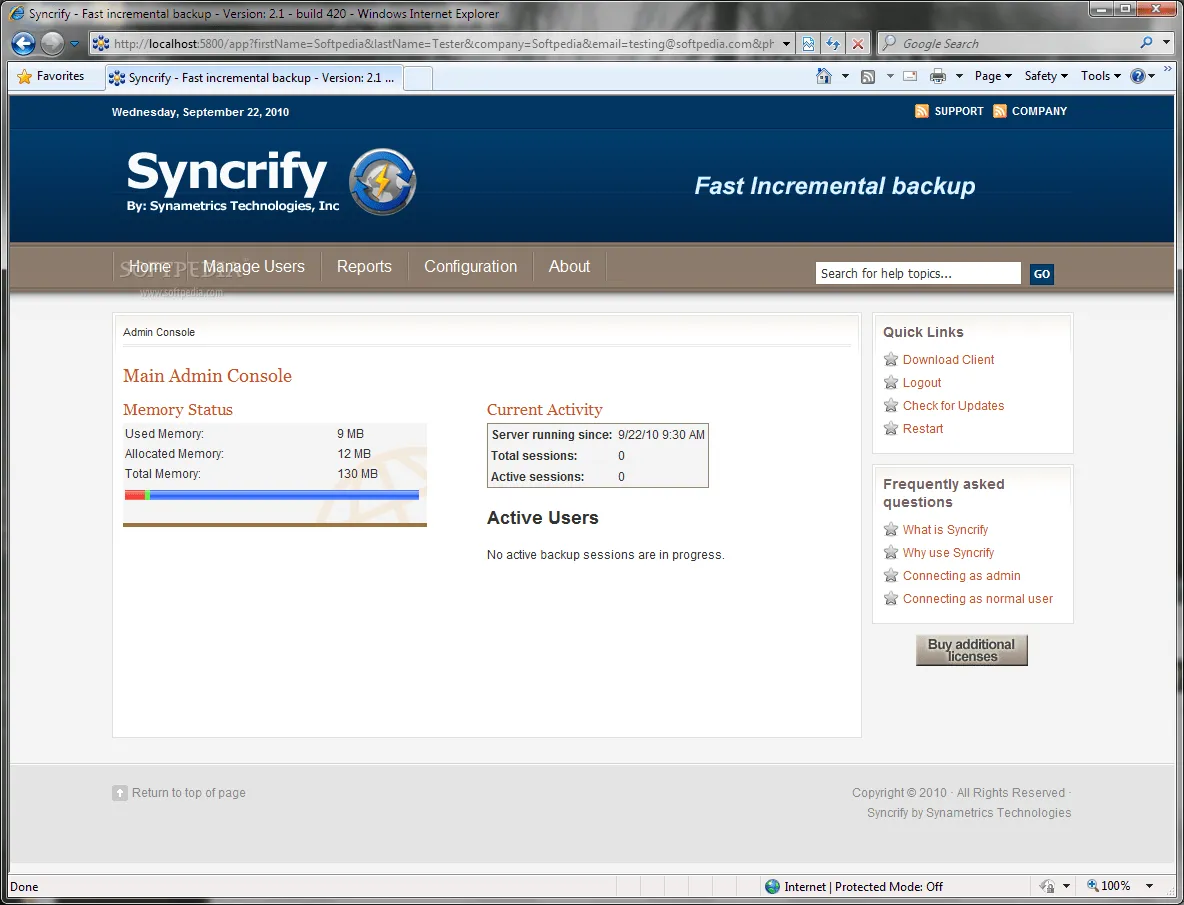Click the Home icon on browser toolbar

(823, 76)
